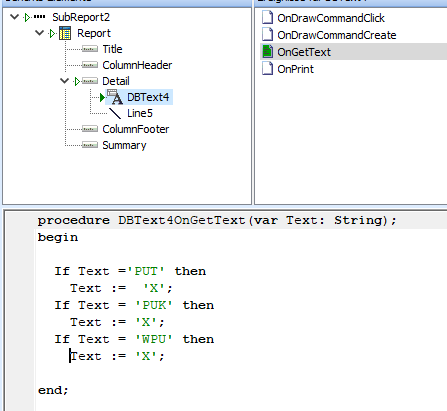Click the Line5 diagonal line icon
The width and height of the screenshot is (447, 411).
coord(115,113)
